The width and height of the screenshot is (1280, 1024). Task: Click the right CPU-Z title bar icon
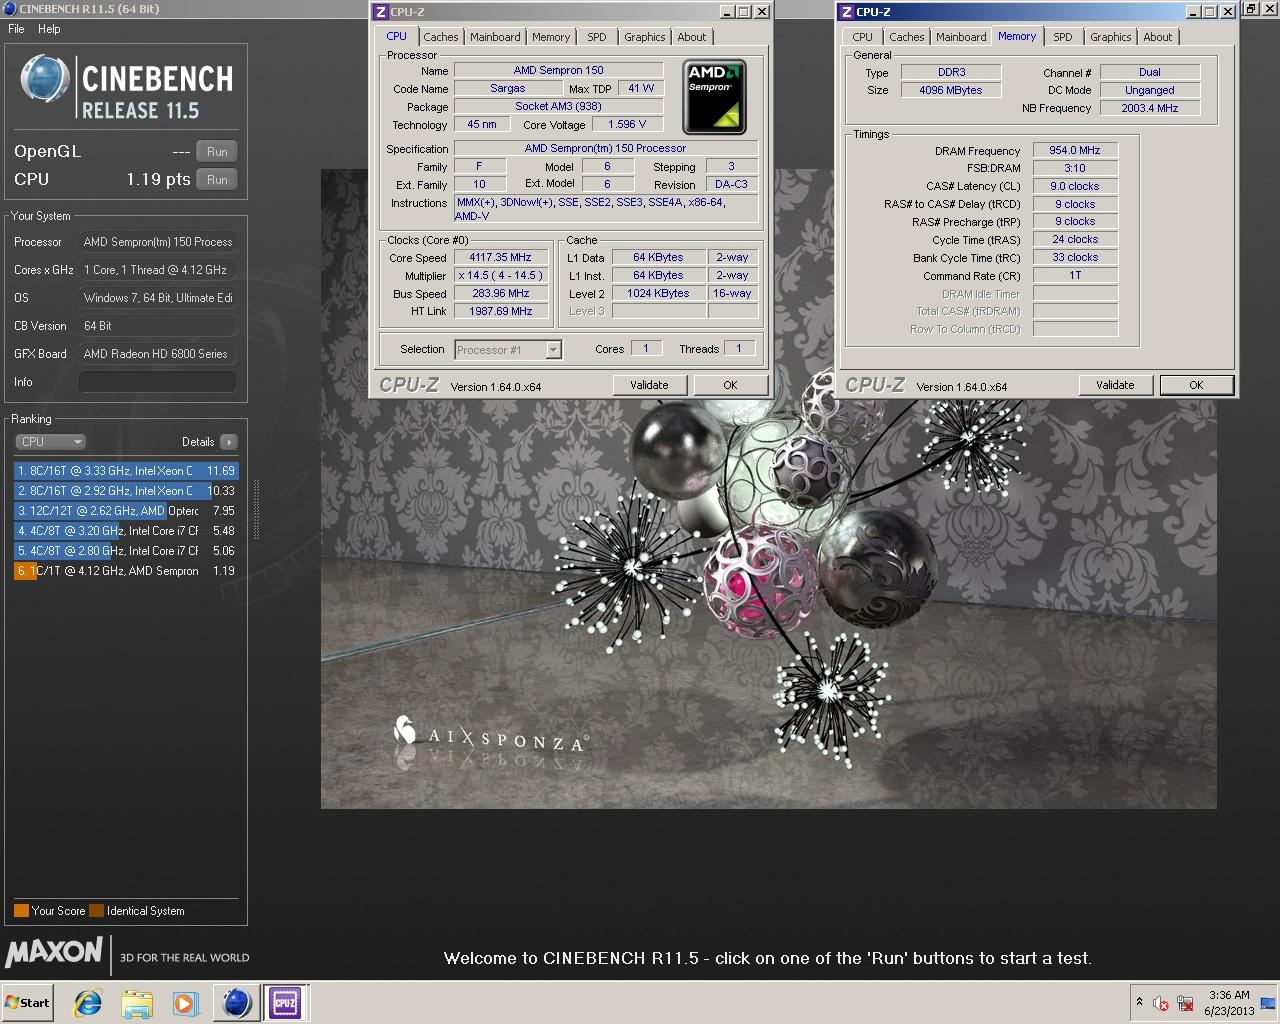846,12
